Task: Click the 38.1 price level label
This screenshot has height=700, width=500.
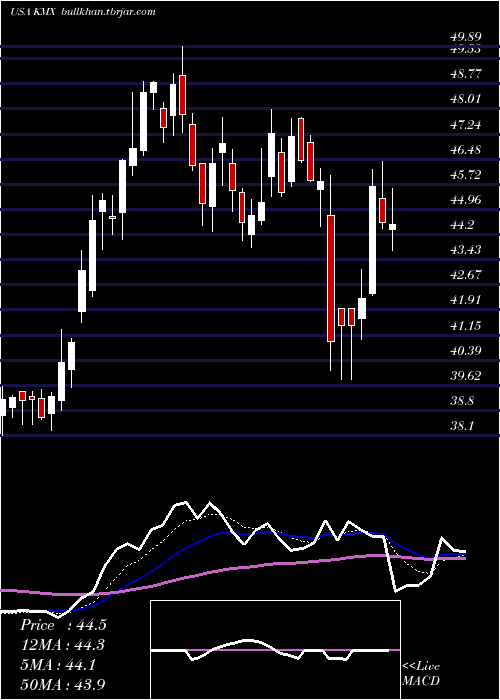Action: (463, 425)
